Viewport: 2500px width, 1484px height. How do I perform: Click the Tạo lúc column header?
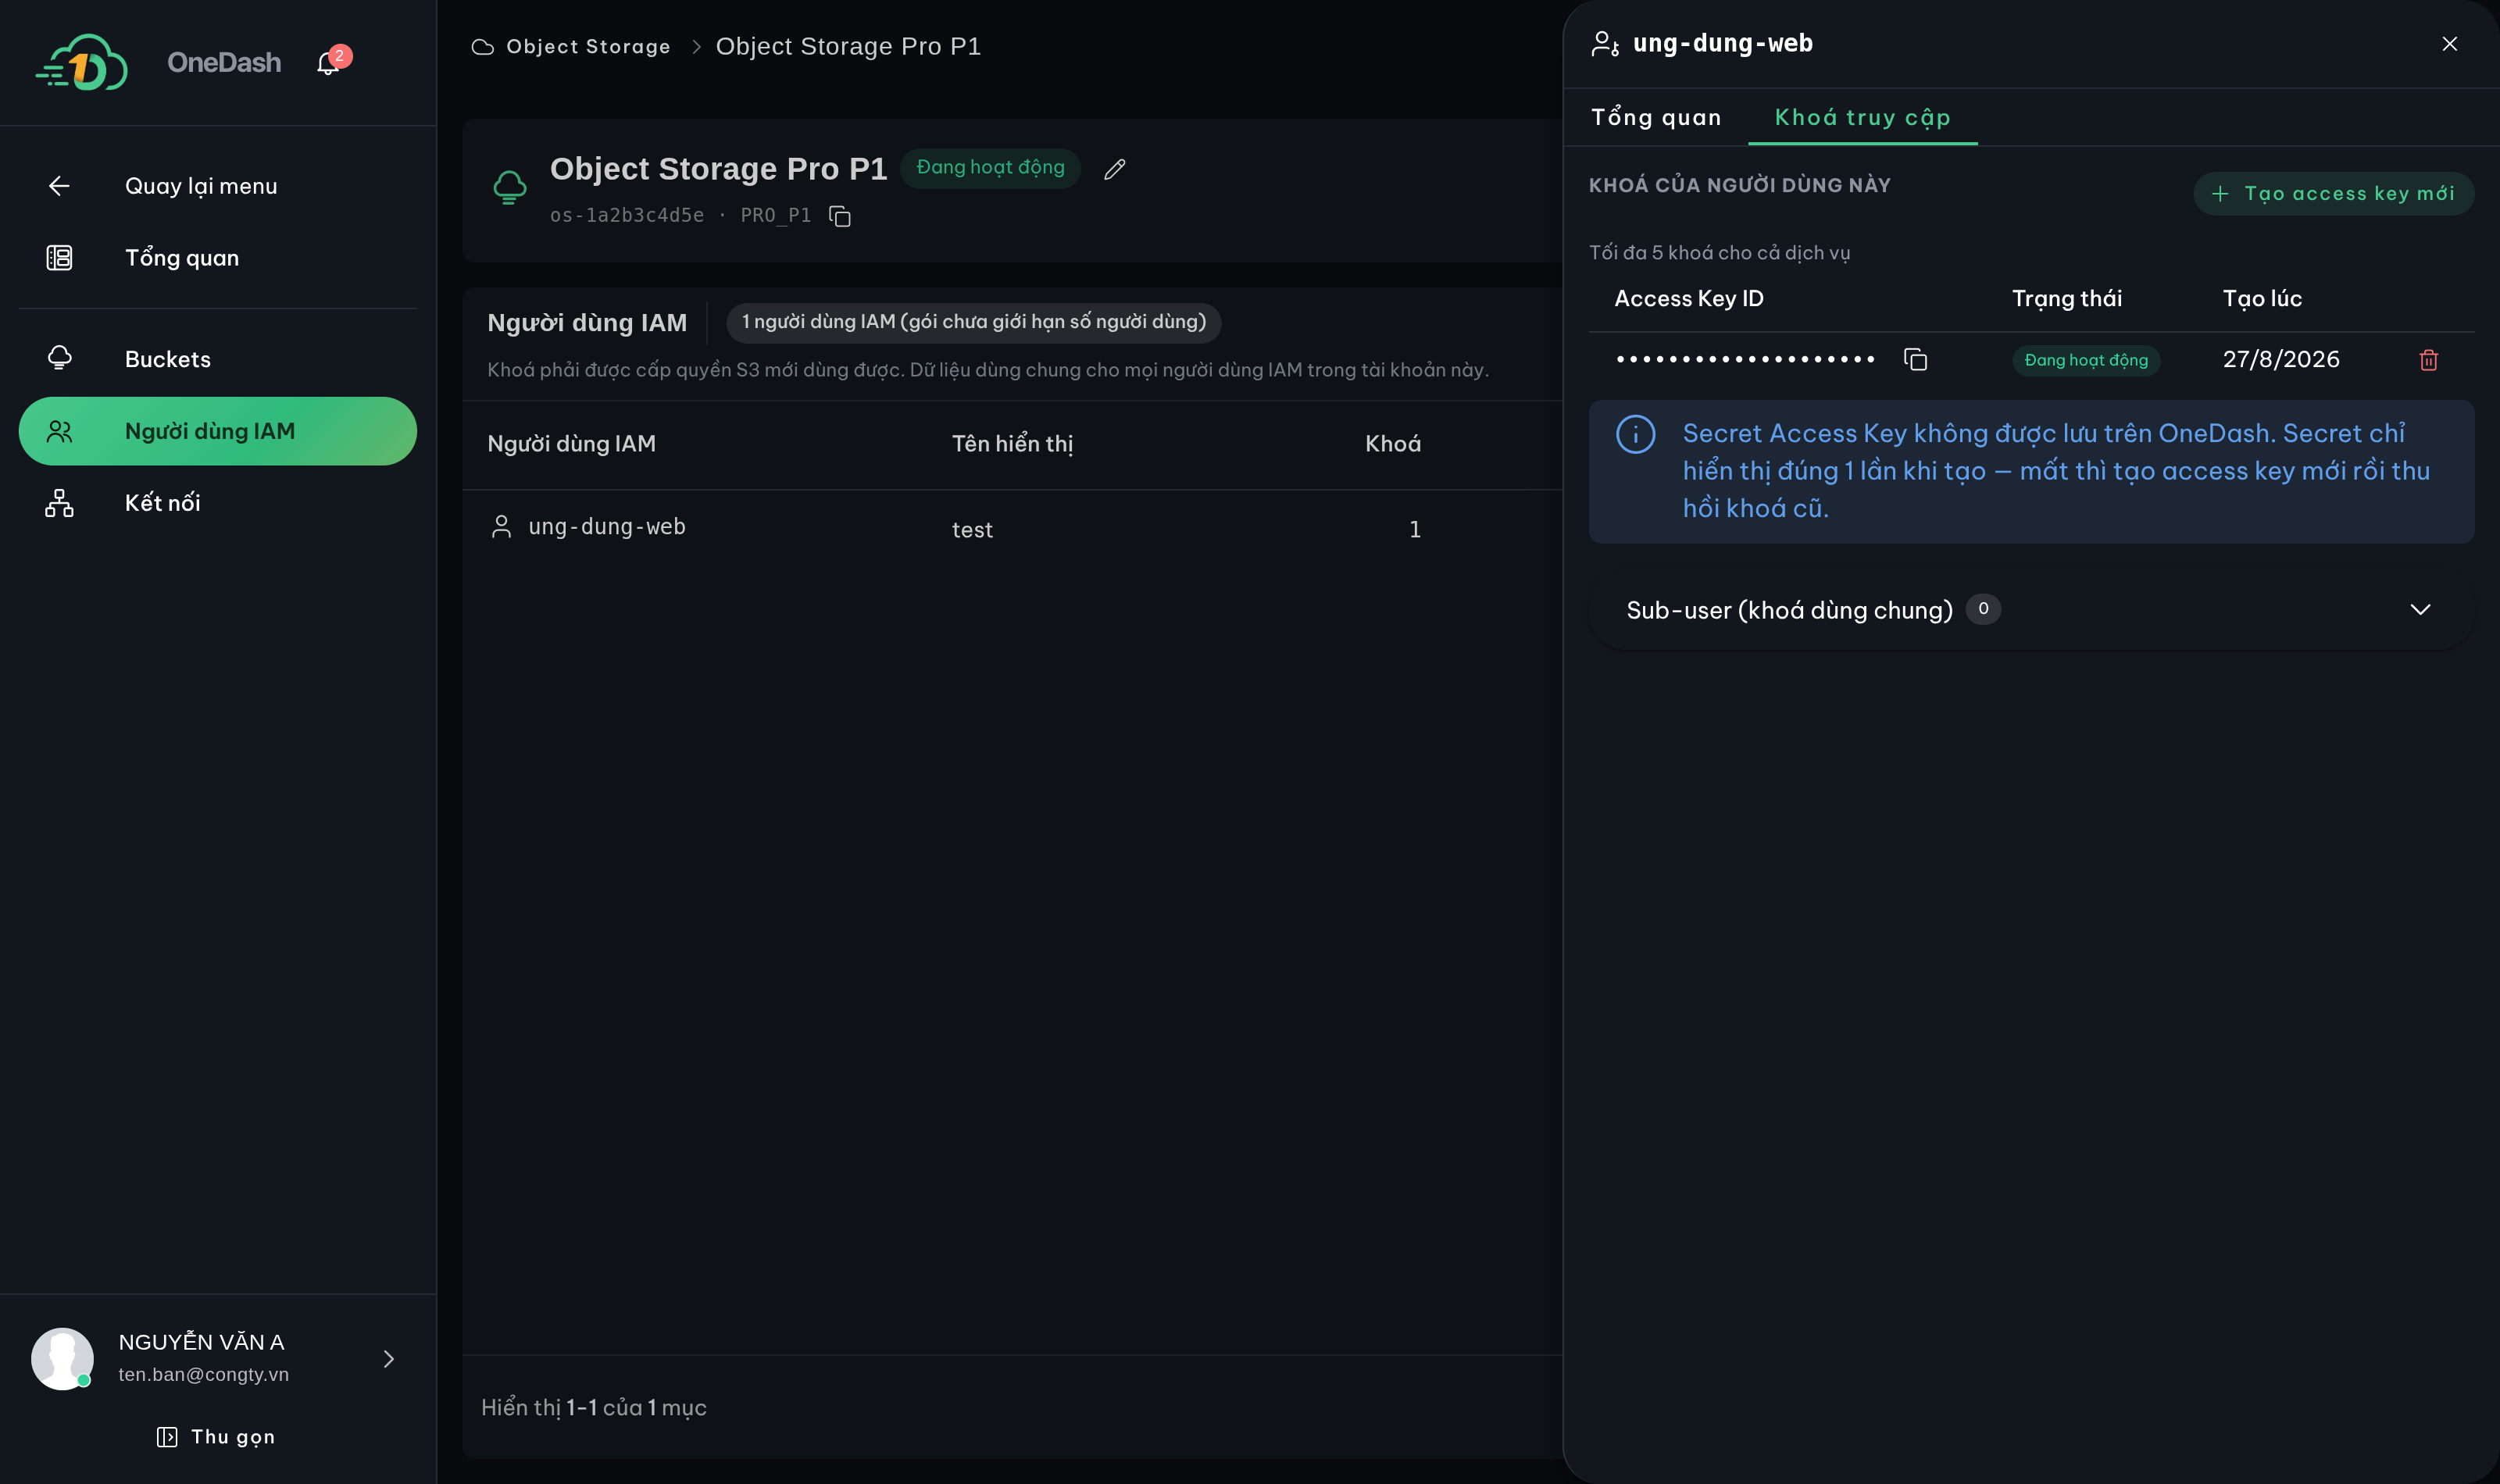pos(2262,299)
